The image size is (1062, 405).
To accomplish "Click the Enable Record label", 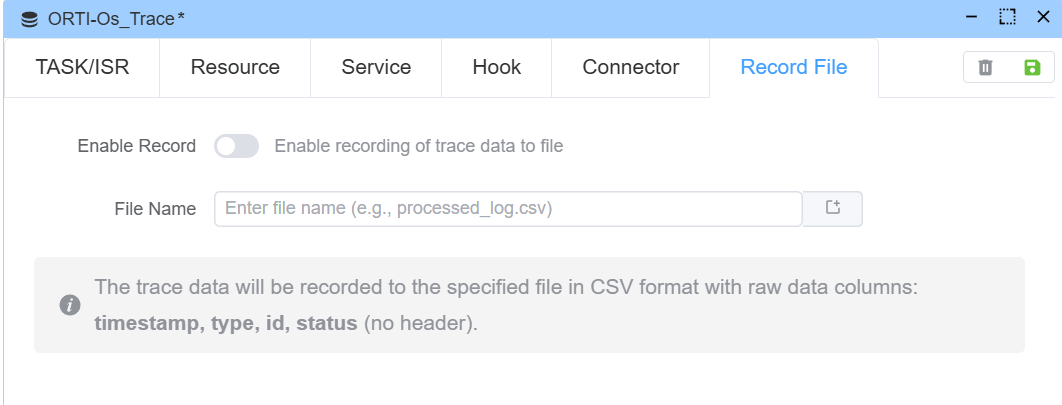I will 137,146.
